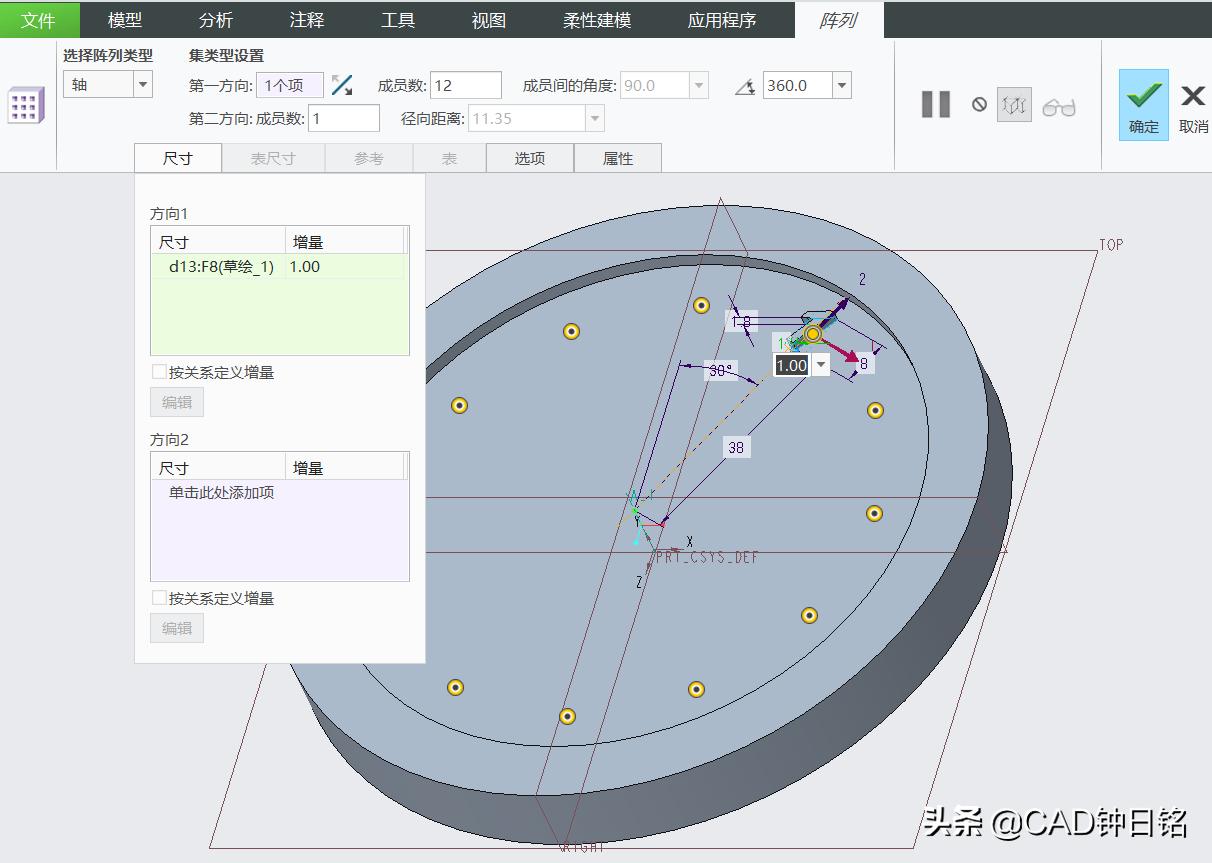Cancel the pattern with the 取消 X icon
Image resolution: width=1212 pixels, height=863 pixels.
[1192, 96]
